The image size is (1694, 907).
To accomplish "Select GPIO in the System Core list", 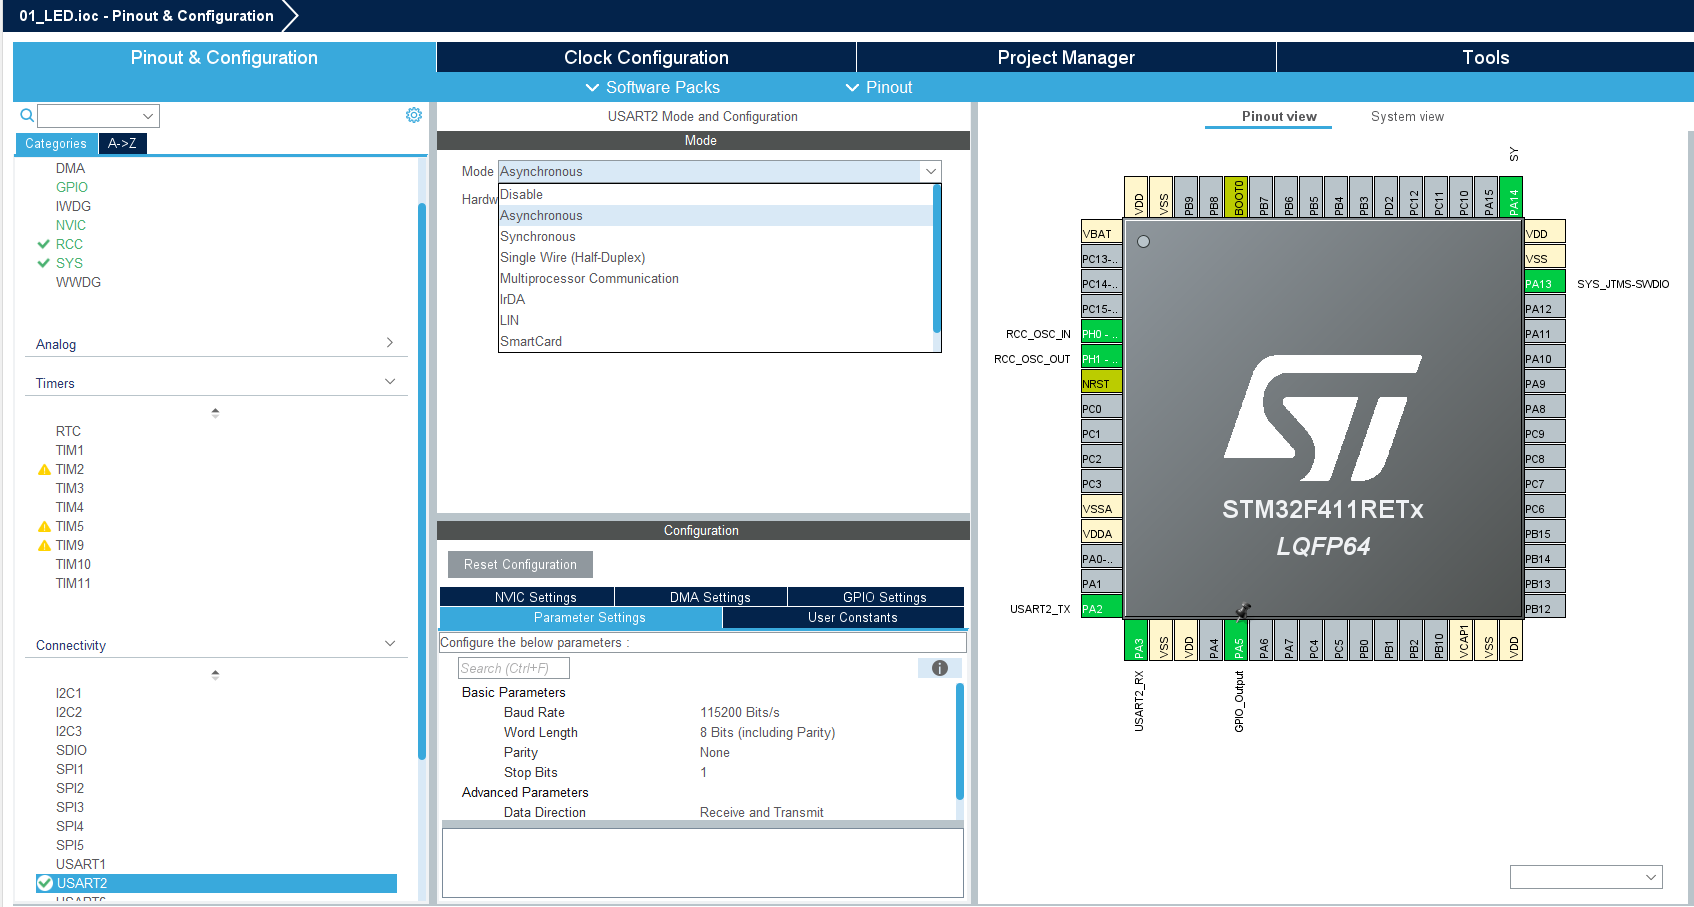I will (72, 187).
